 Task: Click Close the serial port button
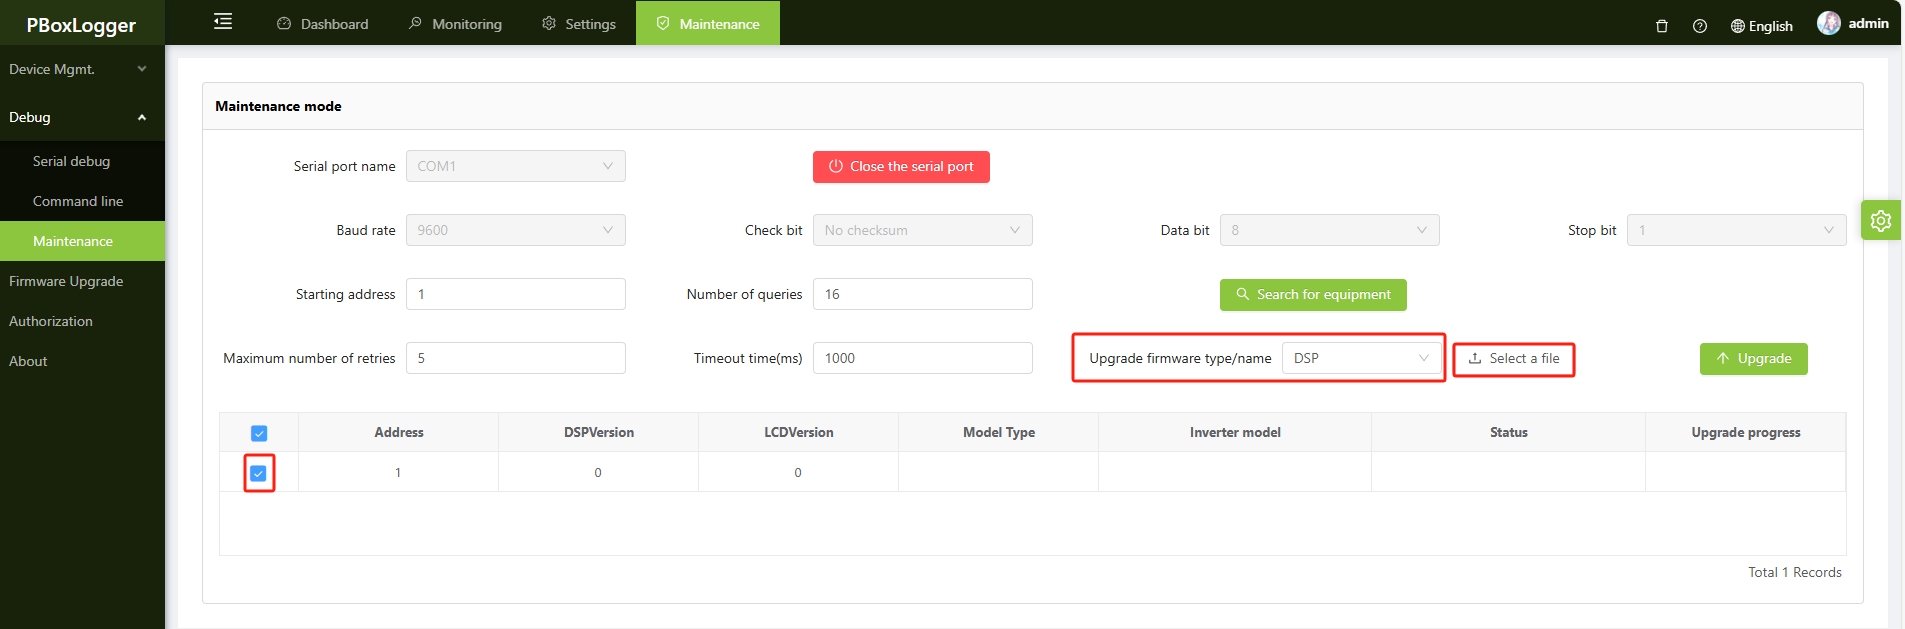[x=901, y=167]
